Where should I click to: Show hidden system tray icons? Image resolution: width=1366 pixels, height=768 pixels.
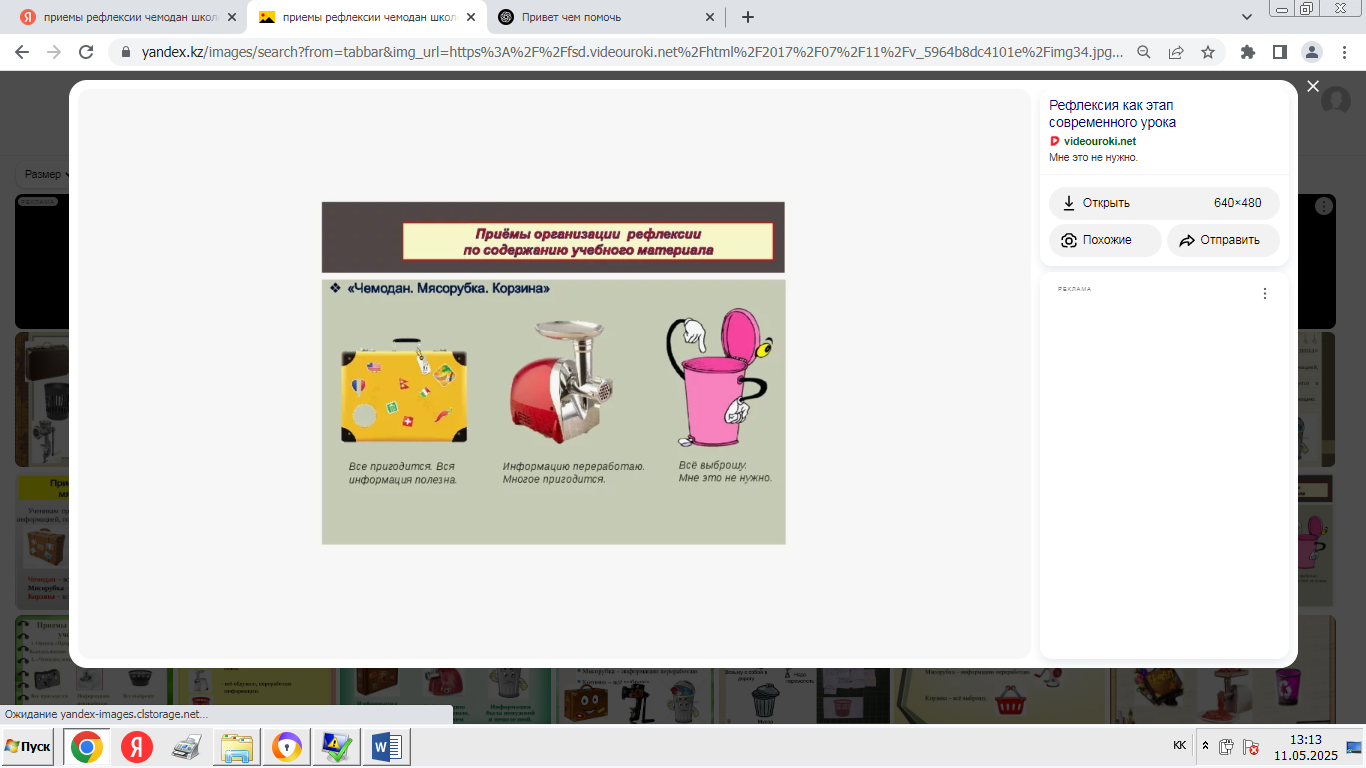point(1205,746)
